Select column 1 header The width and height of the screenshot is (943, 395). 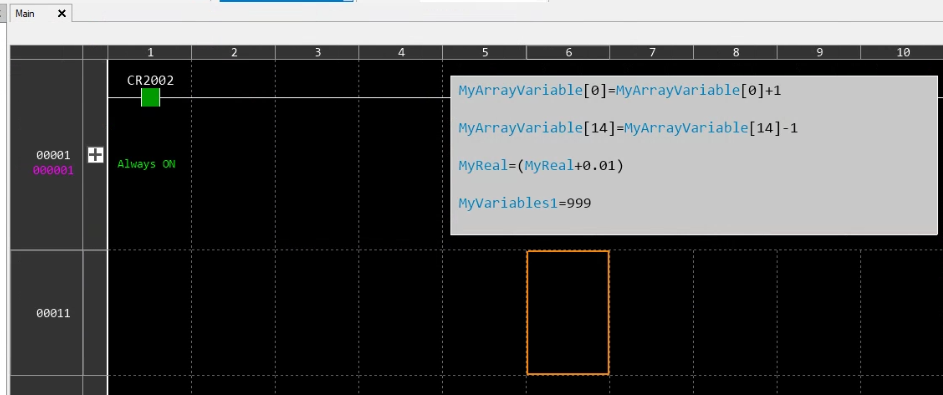tap(150, 53)
